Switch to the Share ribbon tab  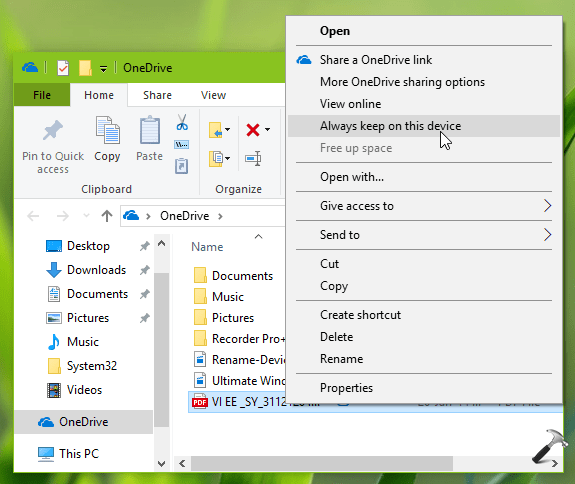pos(157,95)
